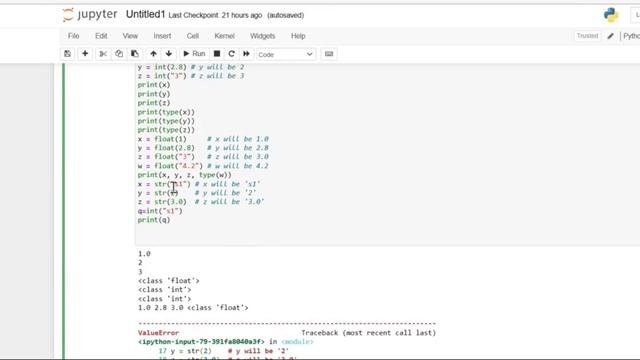Move selected cell up
The height and width of the screenshot is (360, 640).
click(x=153, y=54)
